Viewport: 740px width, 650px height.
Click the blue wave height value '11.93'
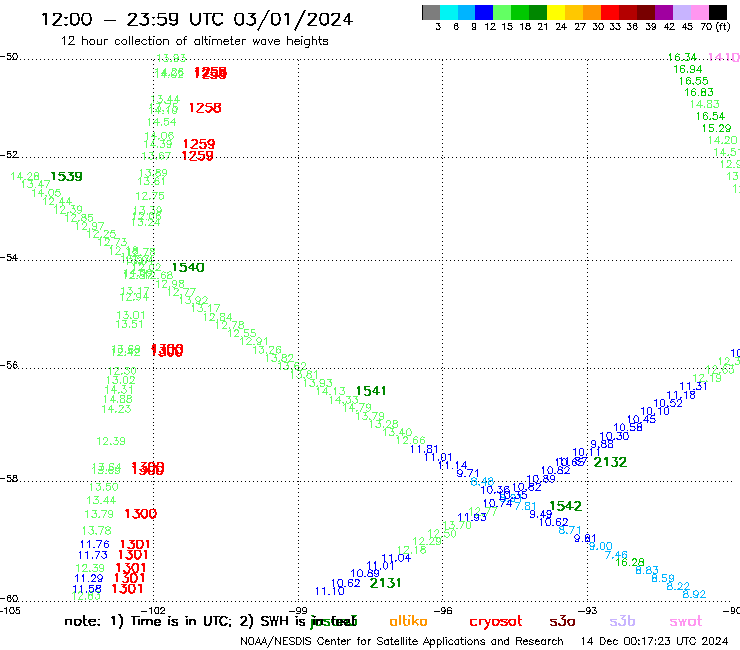pos(472,517)
